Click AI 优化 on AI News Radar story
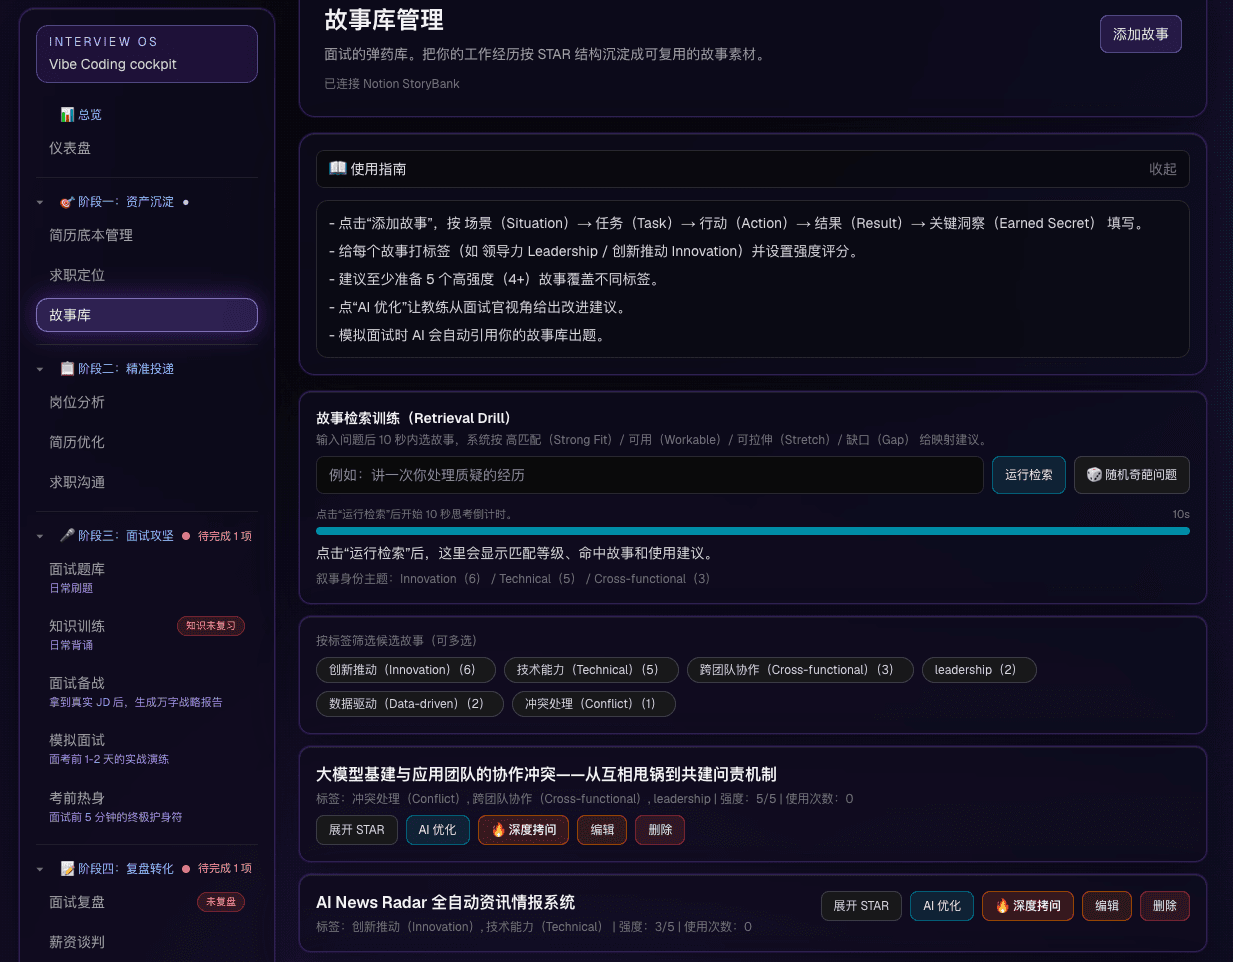Viewport: 1233px width, 962px height. click(x=942, y=906)
